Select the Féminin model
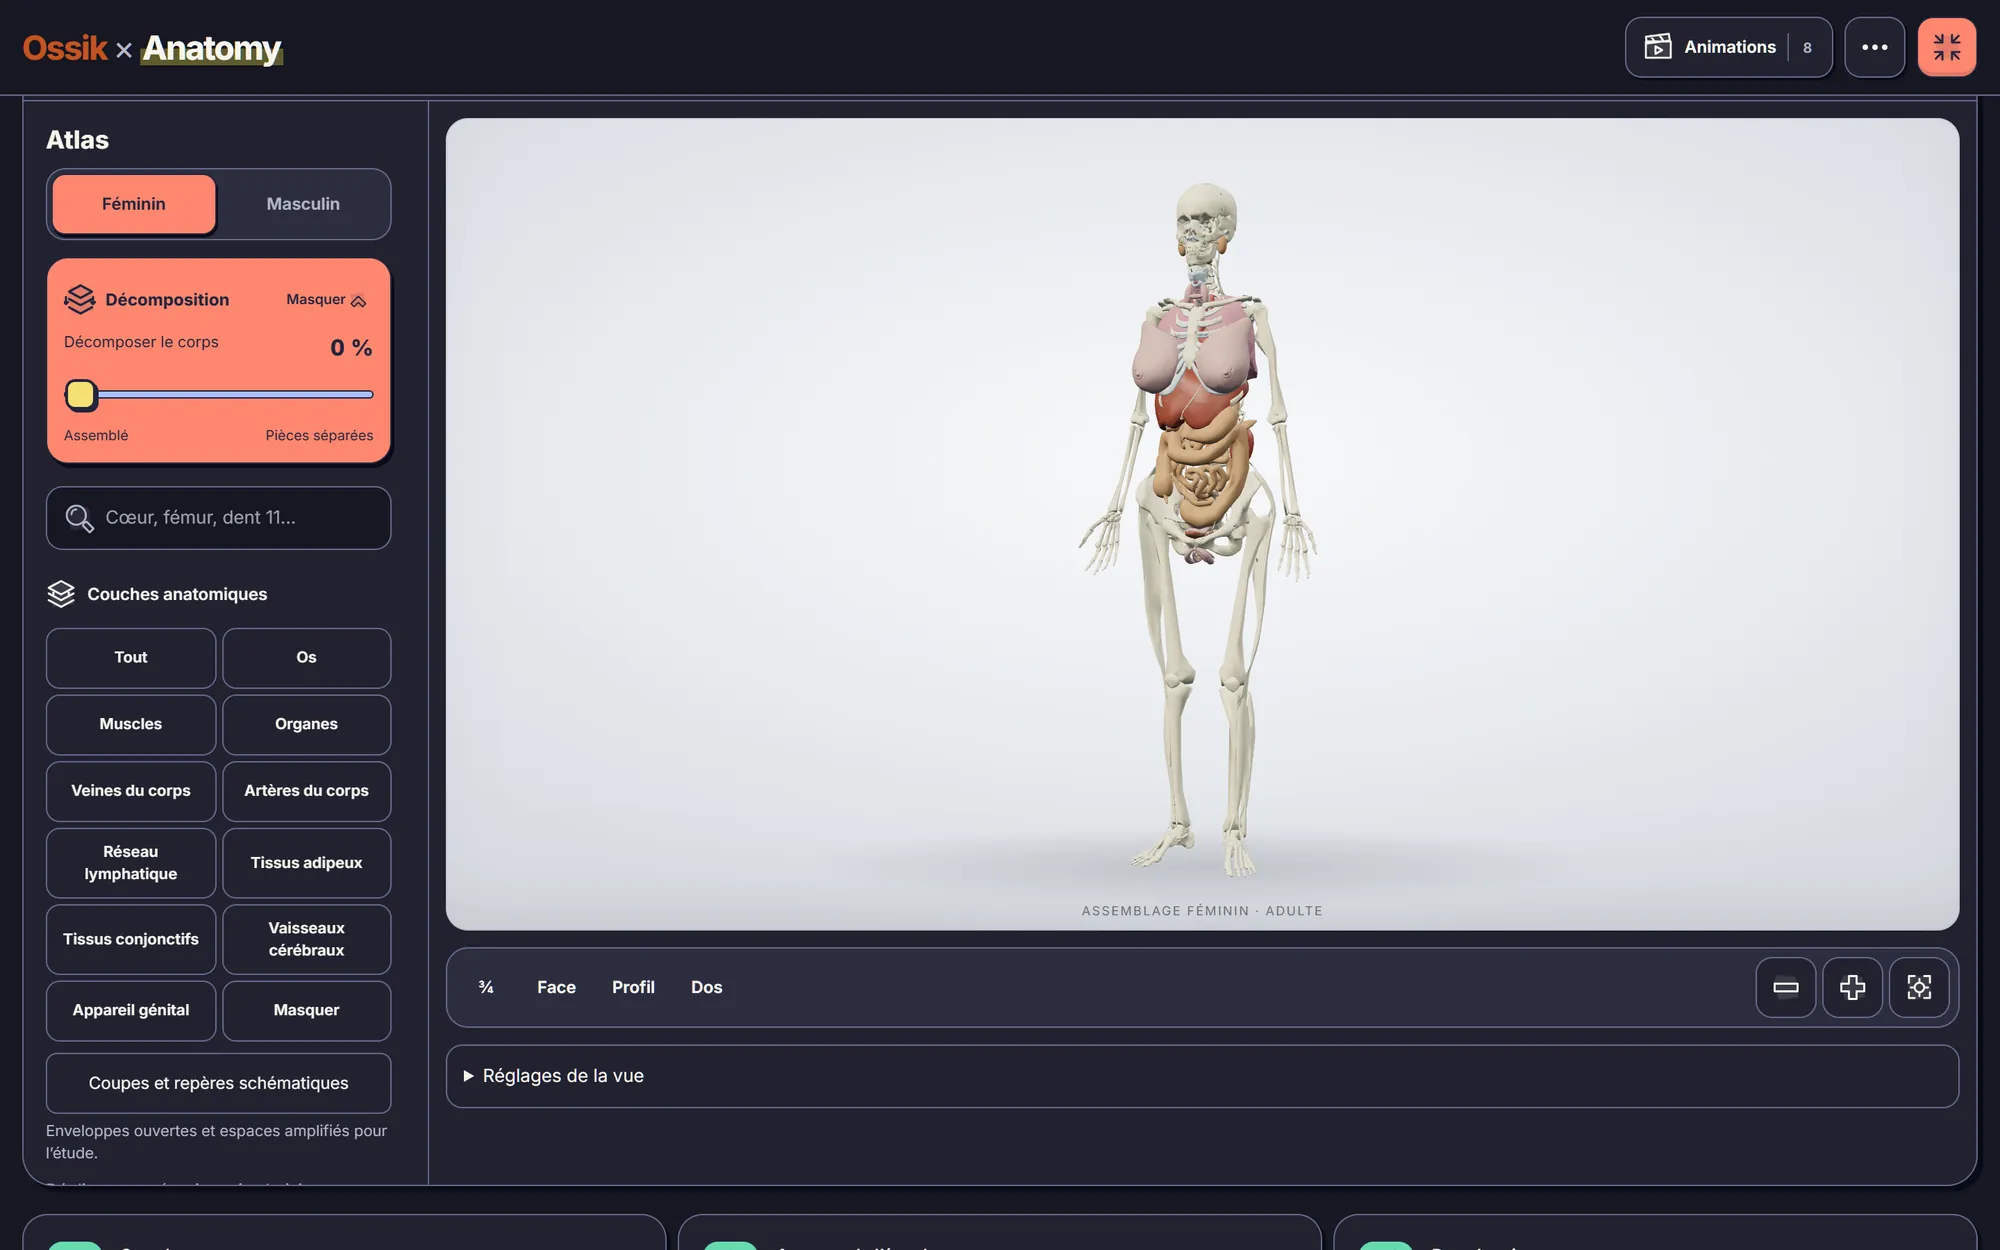This screenshot has height=1250, width=2000. (134, 204)
